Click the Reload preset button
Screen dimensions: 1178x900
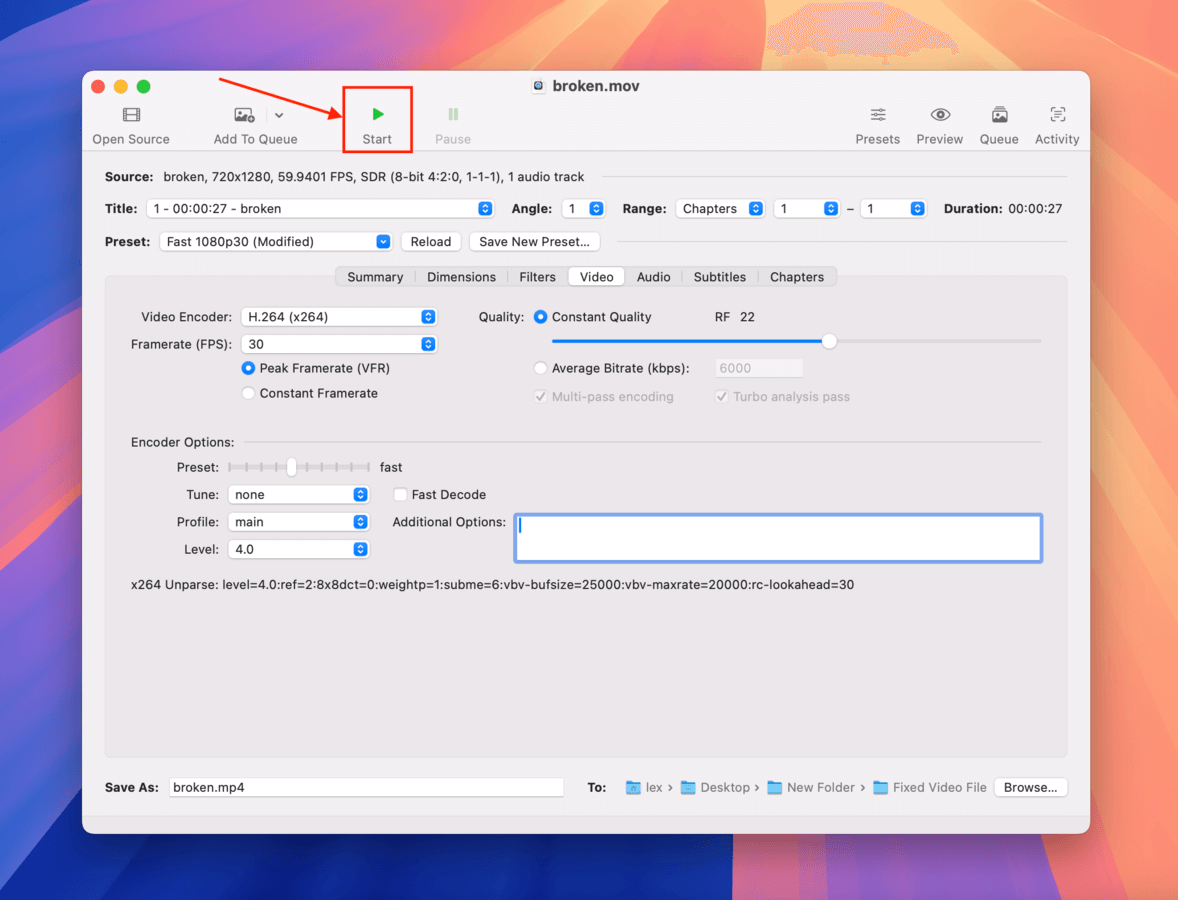[x=430, y=242]
